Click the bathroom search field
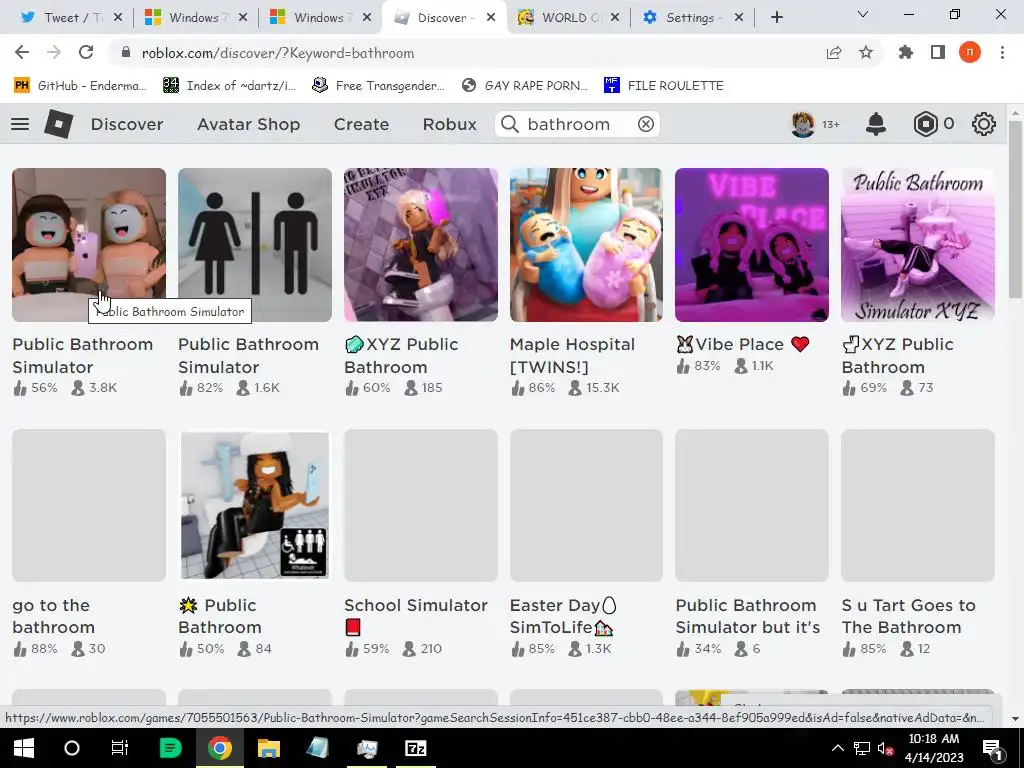The width and height of the screenshot is (1024, 768). tap(577, 124)
